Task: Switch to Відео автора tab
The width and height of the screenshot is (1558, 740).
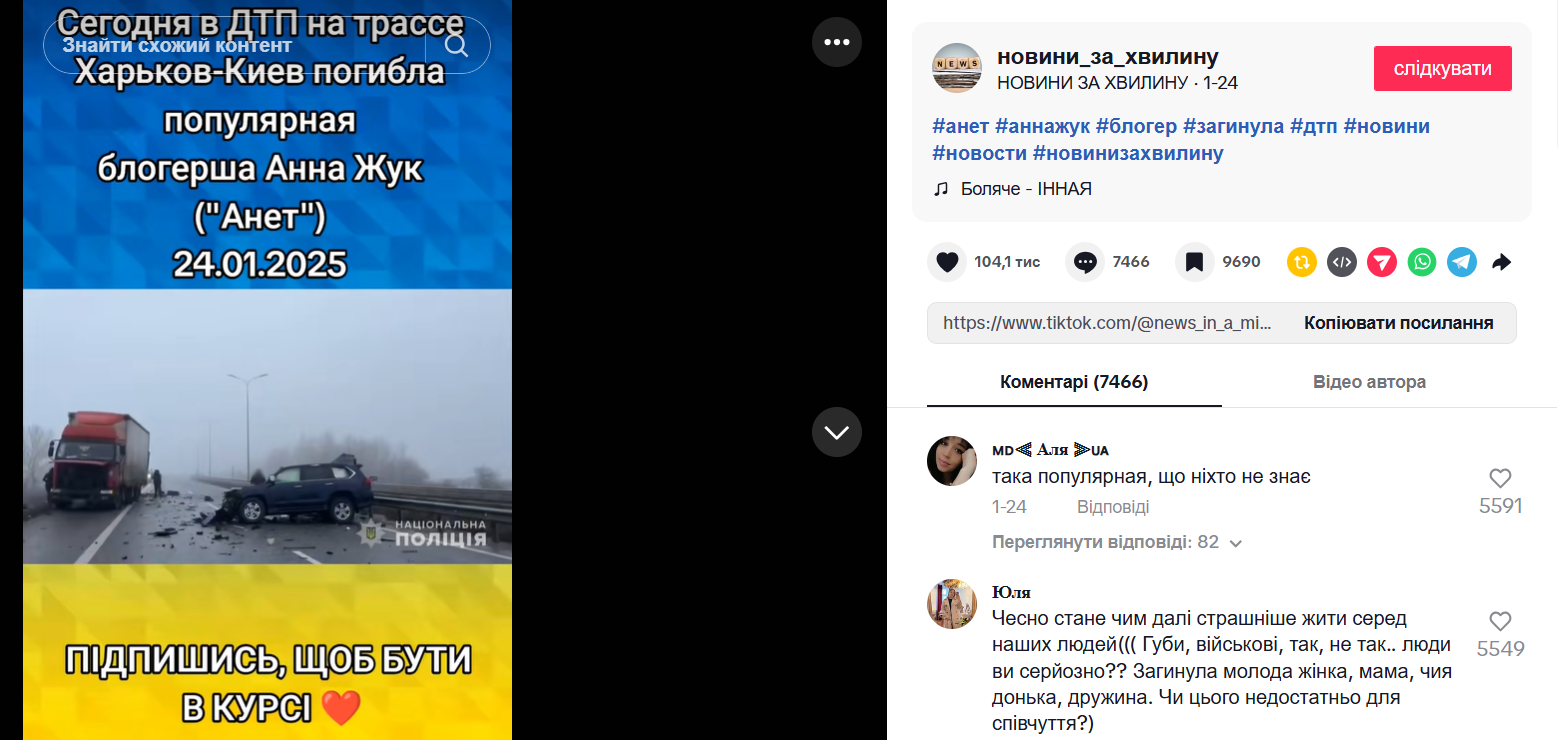Action: tap(1369, 382)
